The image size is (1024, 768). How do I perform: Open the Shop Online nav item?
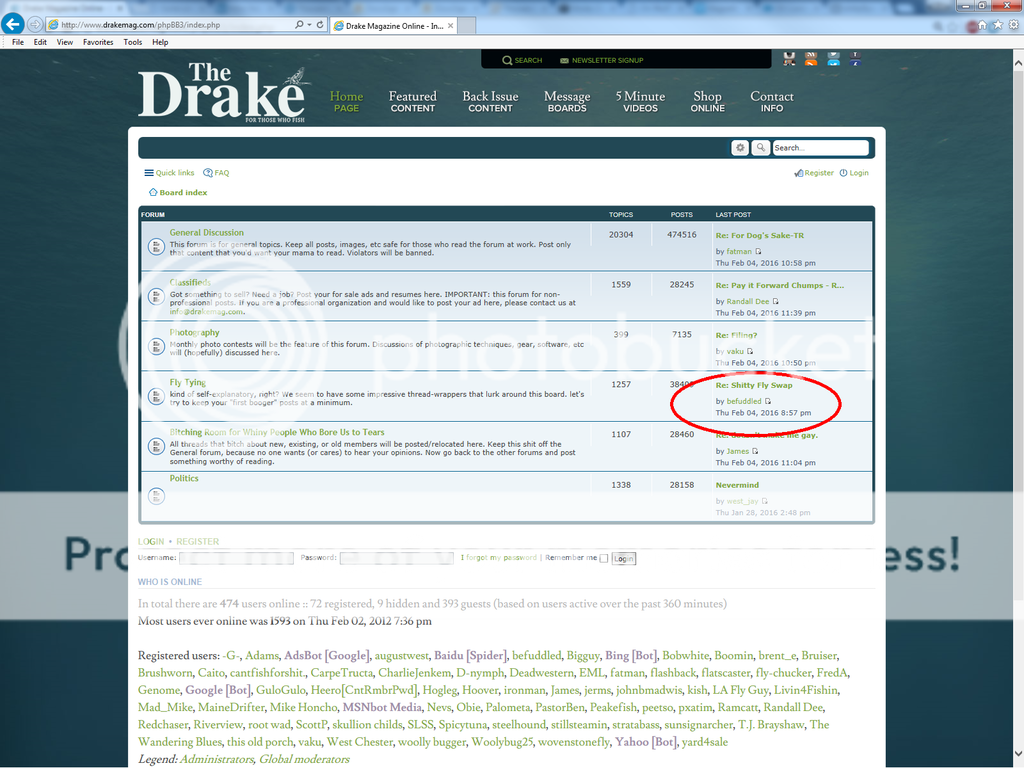707,101
